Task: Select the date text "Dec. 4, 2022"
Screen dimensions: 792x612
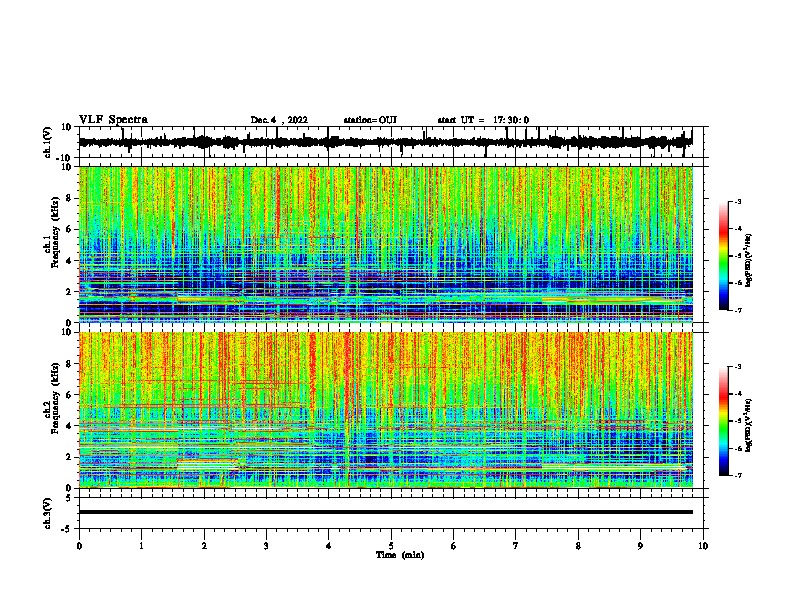Action: coord(279,120)
